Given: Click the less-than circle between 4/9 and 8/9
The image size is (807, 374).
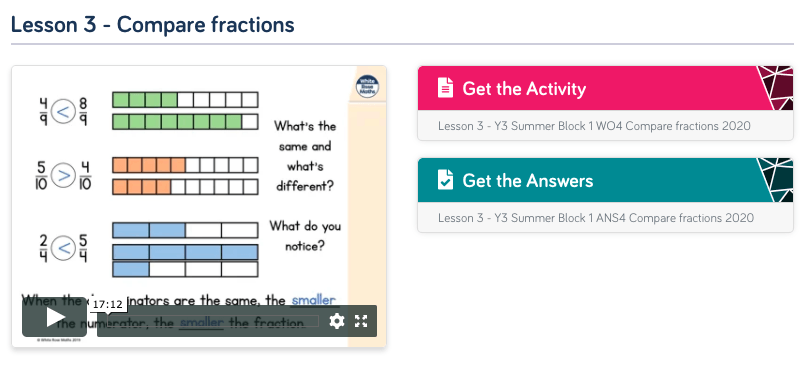Looking at the screenshot, I should point(63,112).
